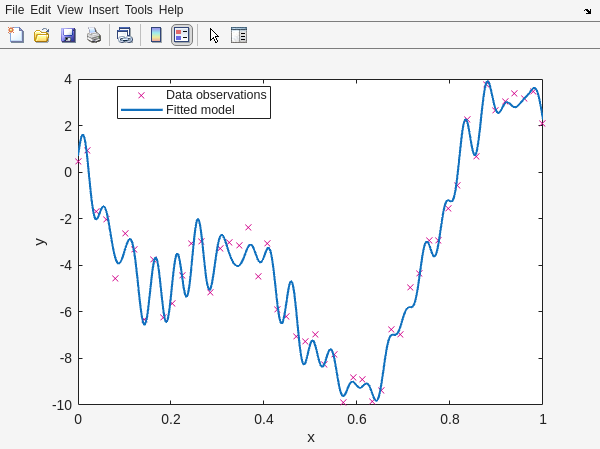Image resolution: width=600 pixels, height=449 pixels.
Task: Click the x axis label below the plot
Action: 310,437
